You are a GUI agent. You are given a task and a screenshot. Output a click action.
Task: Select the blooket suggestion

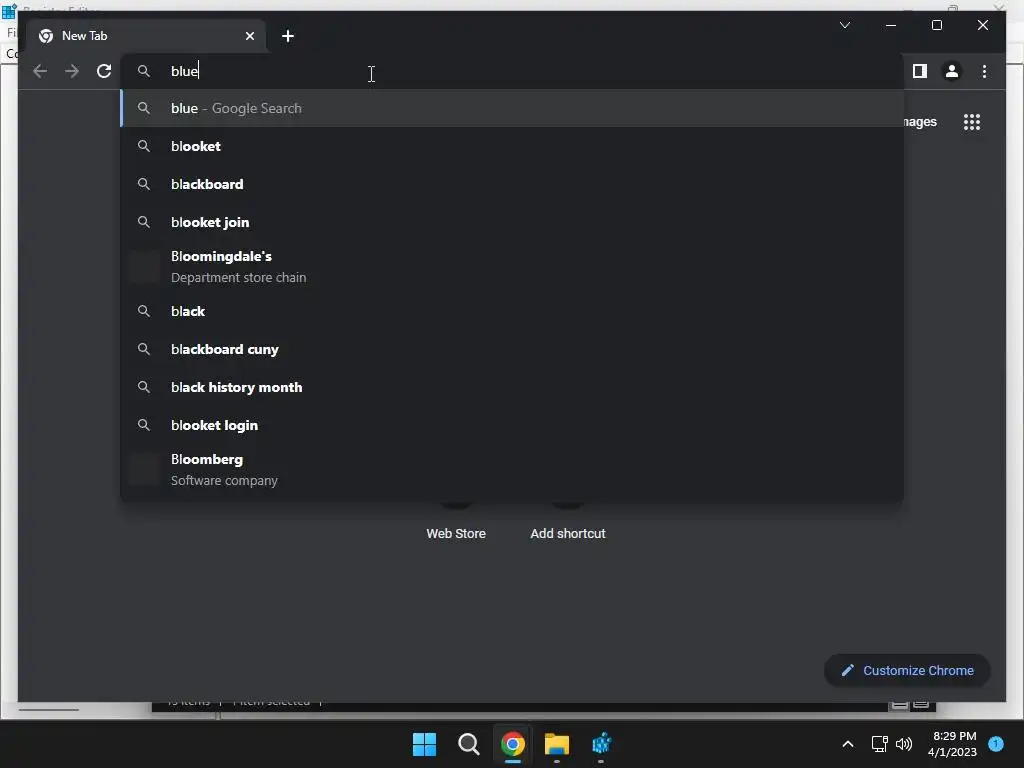[x=513, y=146]
